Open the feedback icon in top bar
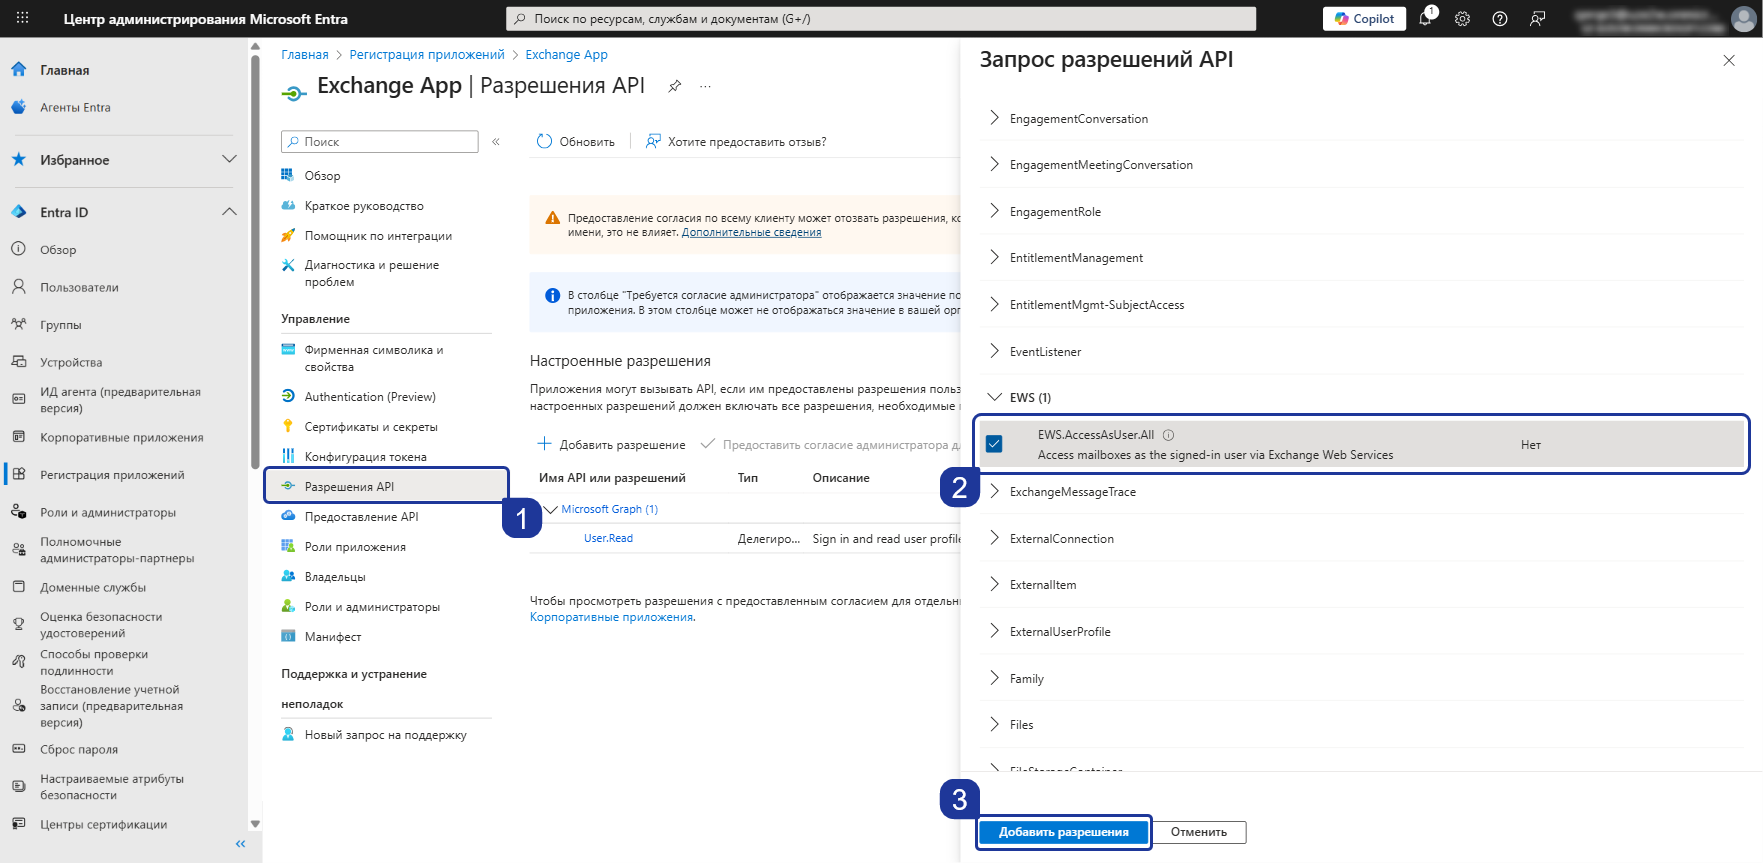1763x863 pixels. tap(1538, 18)
